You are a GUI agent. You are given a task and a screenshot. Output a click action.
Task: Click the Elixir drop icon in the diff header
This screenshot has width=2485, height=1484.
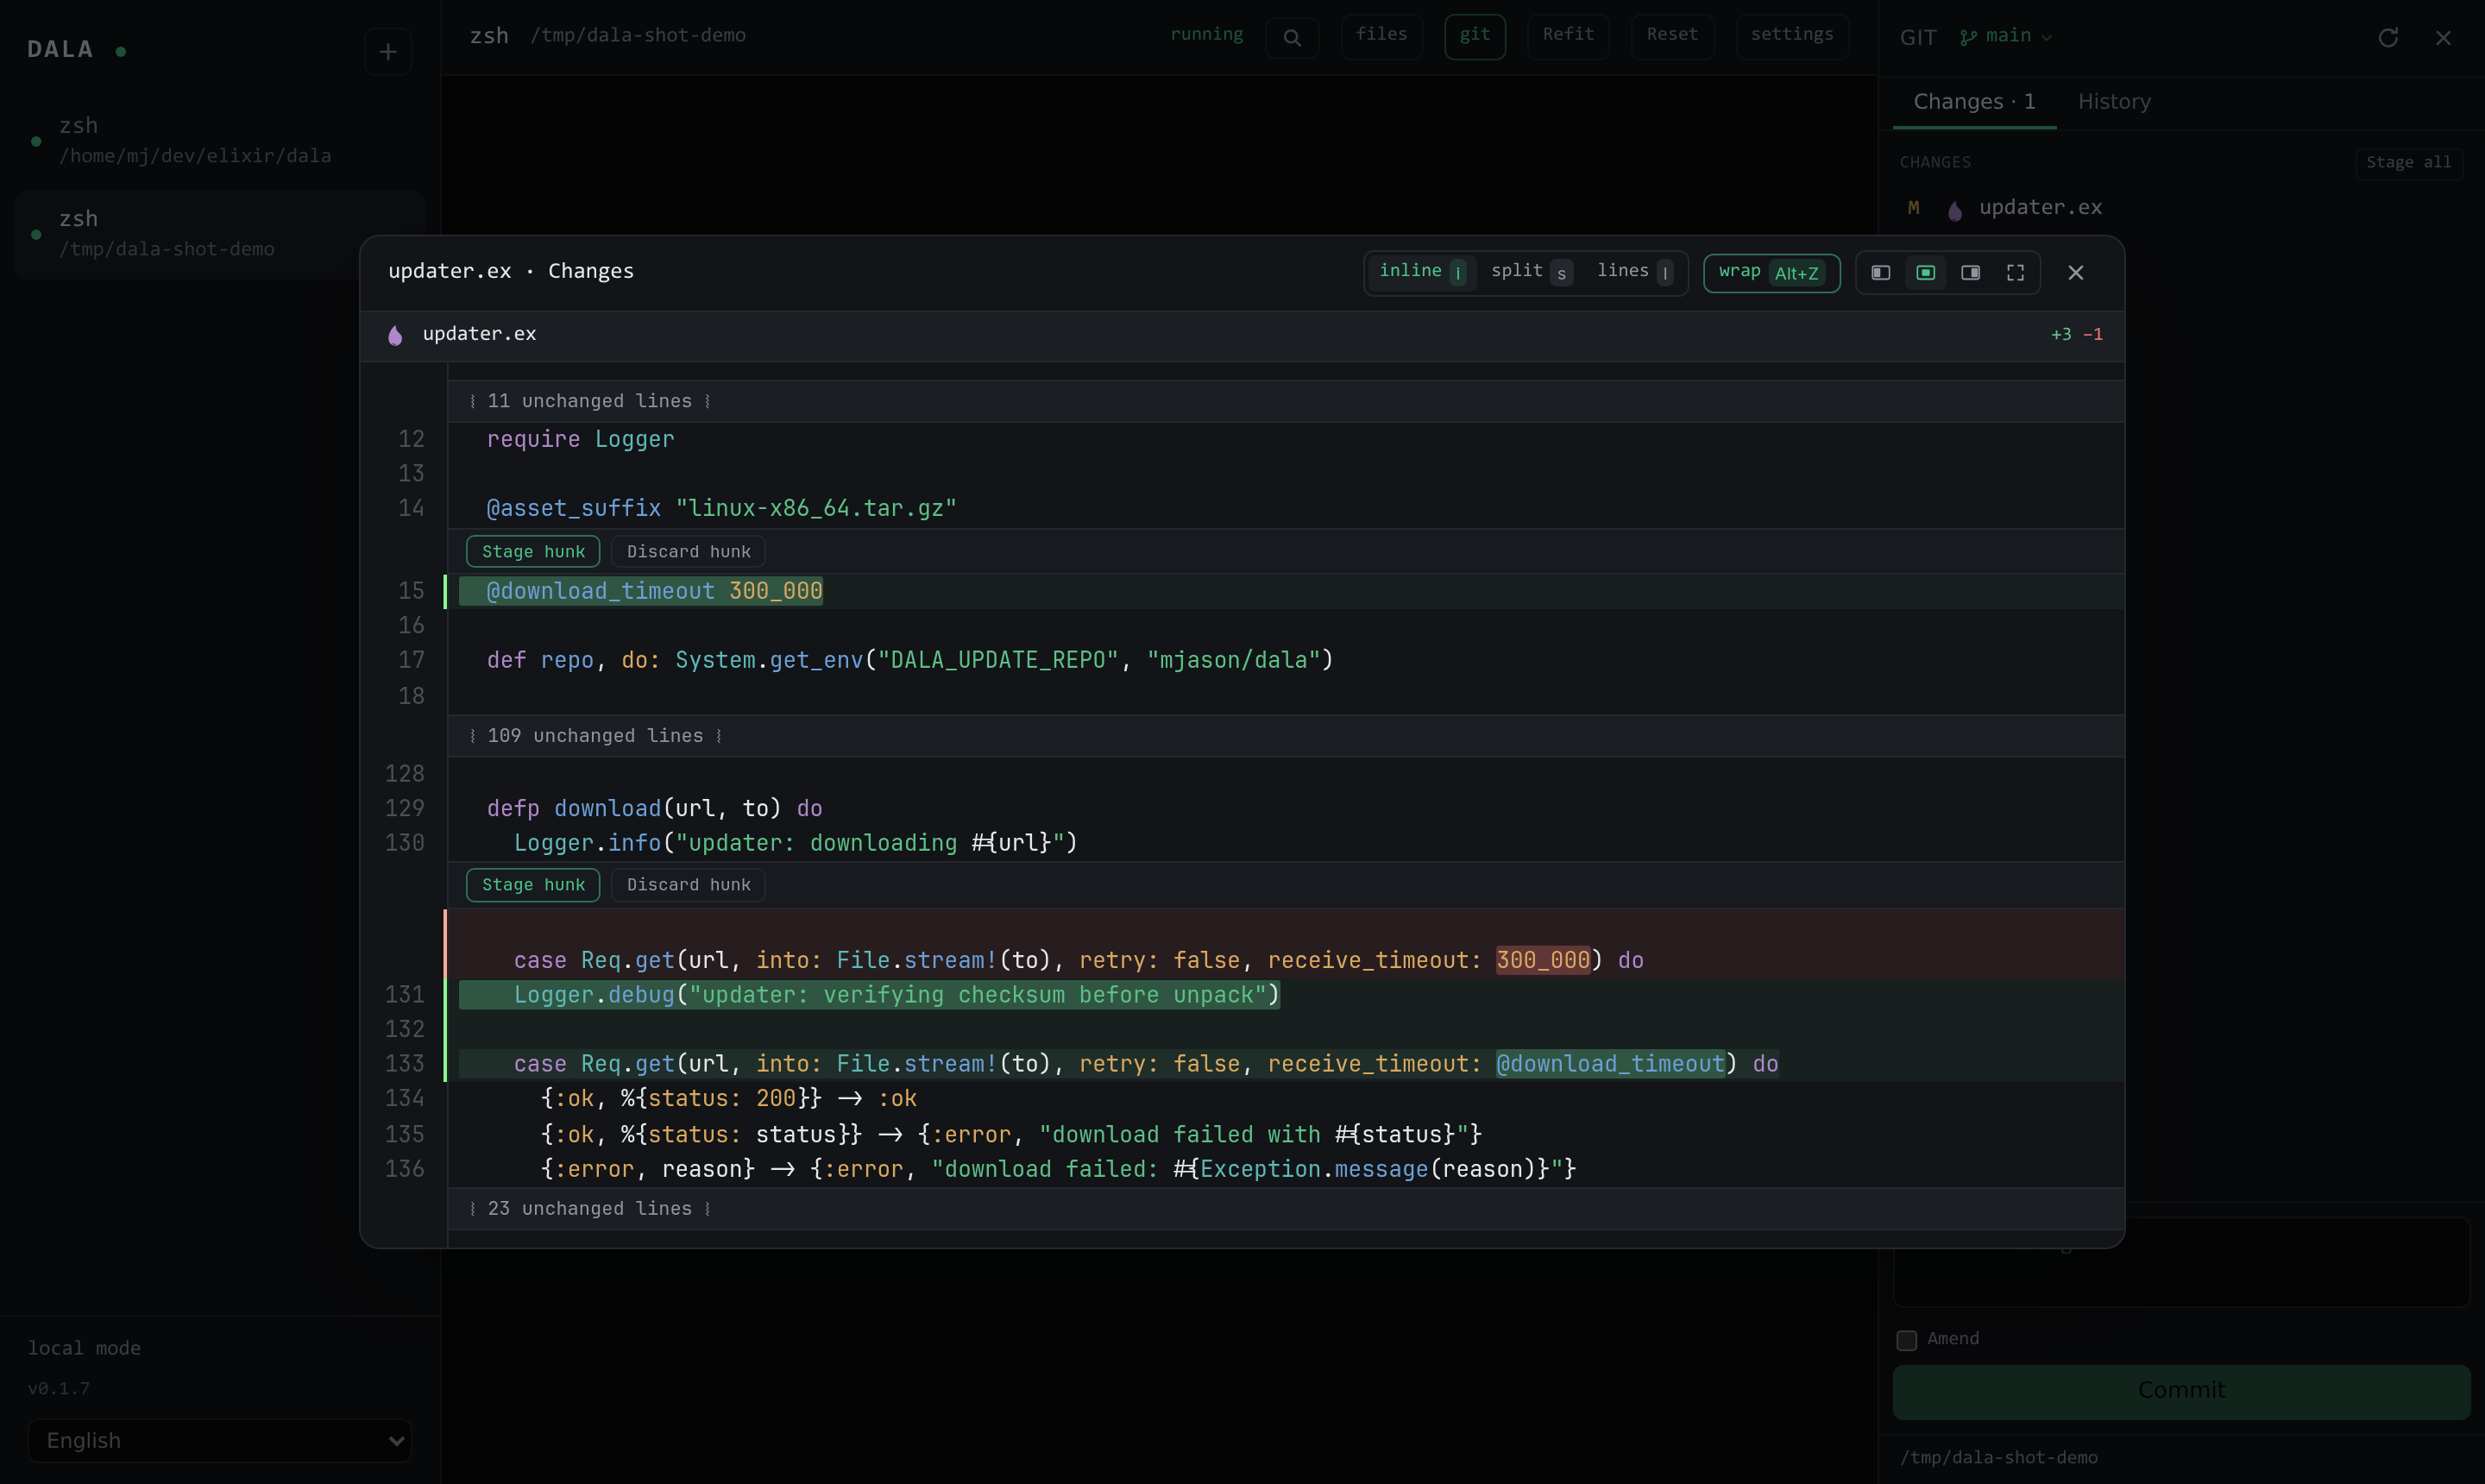395,335
